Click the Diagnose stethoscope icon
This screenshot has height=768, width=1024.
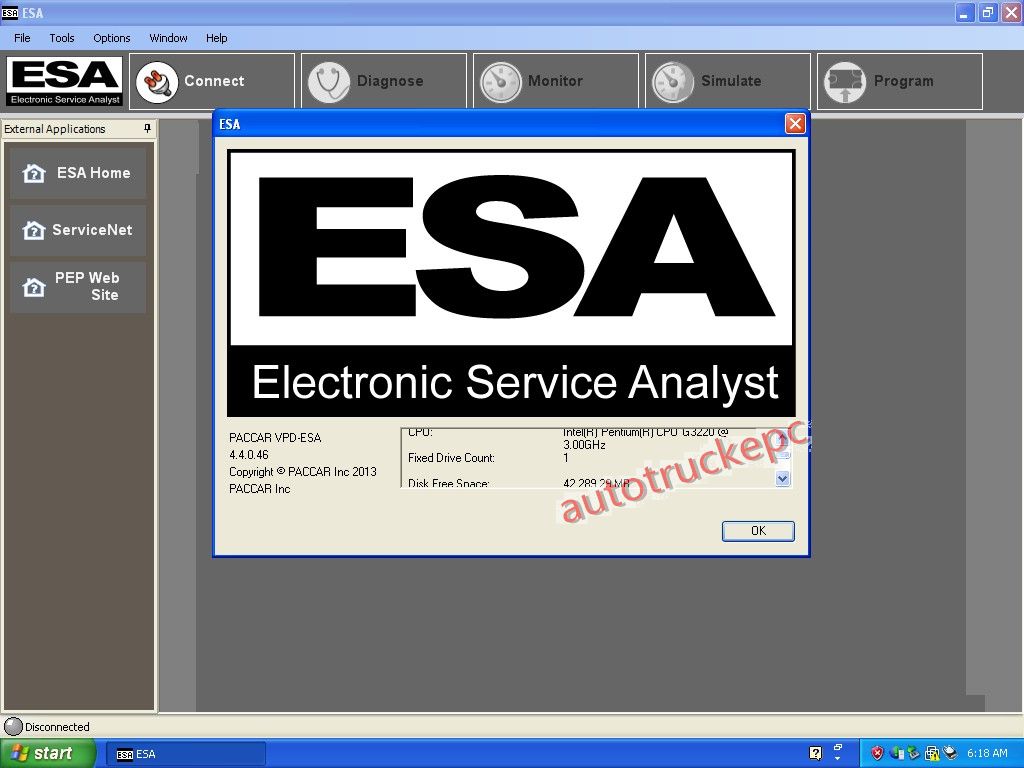pos(328,82)
